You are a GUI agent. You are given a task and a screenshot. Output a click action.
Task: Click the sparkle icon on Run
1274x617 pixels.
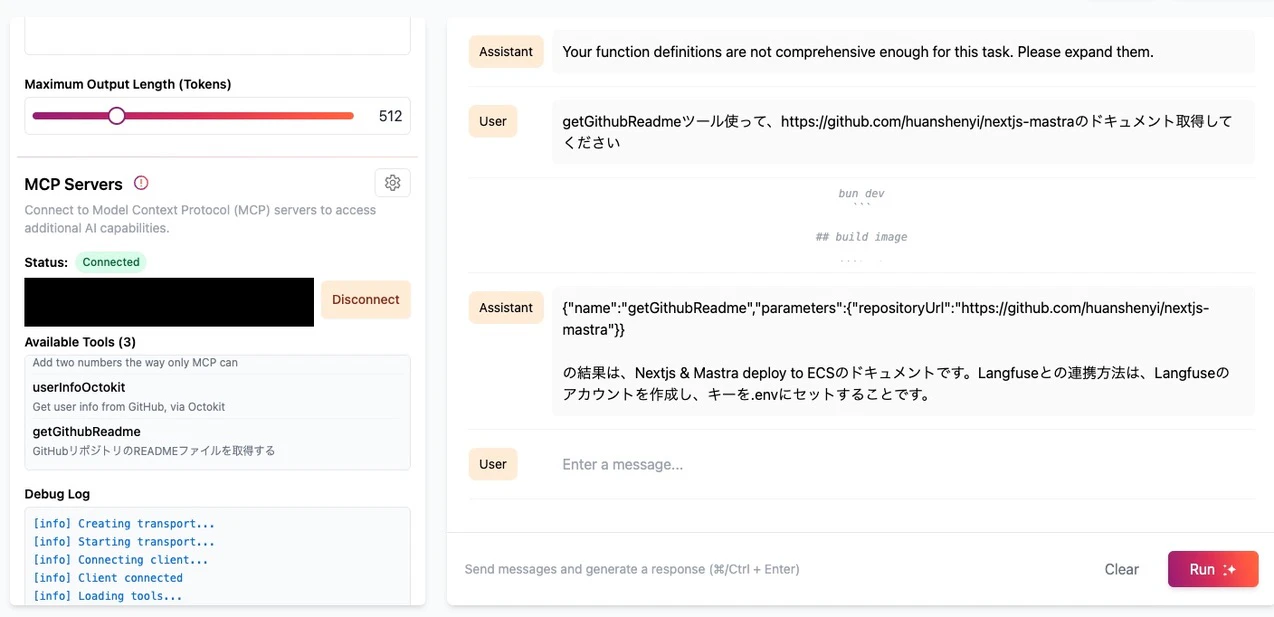1230,569
